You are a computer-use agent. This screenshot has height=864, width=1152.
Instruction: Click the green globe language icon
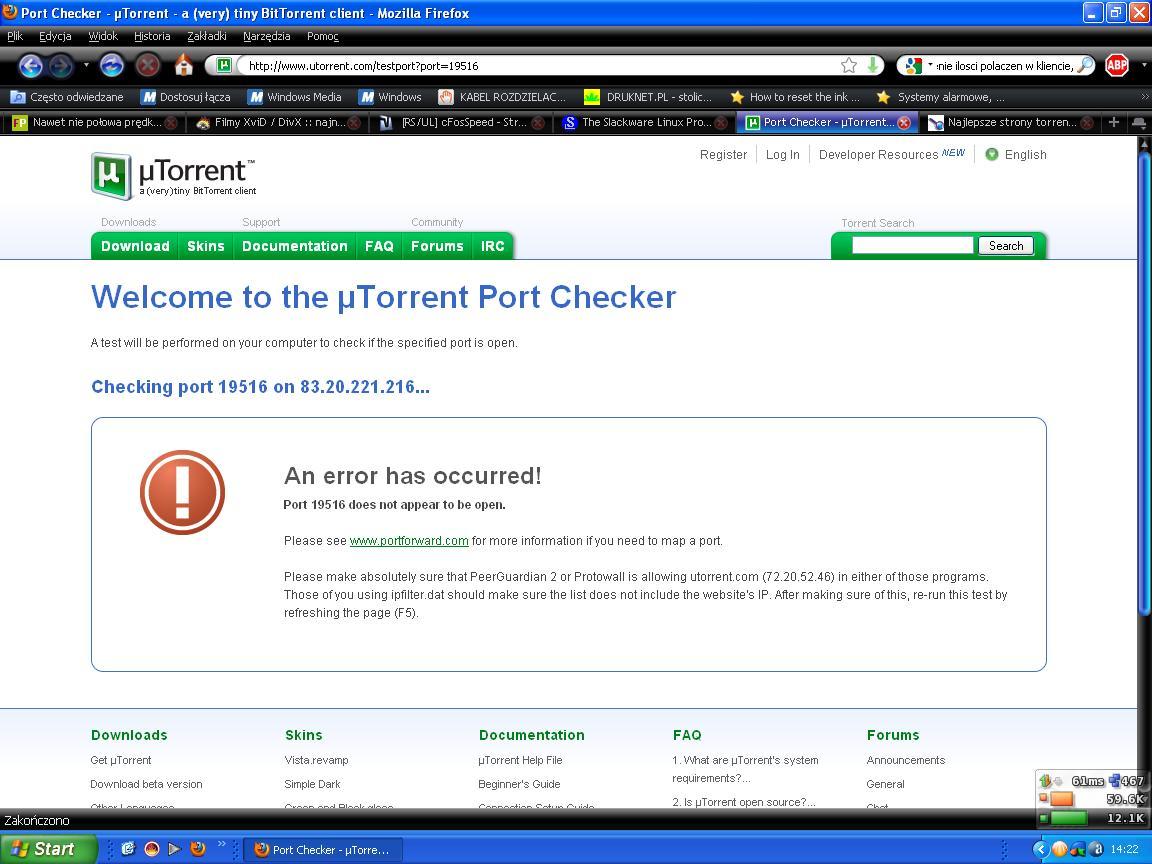pyautogui.click(x=992, y=154)
